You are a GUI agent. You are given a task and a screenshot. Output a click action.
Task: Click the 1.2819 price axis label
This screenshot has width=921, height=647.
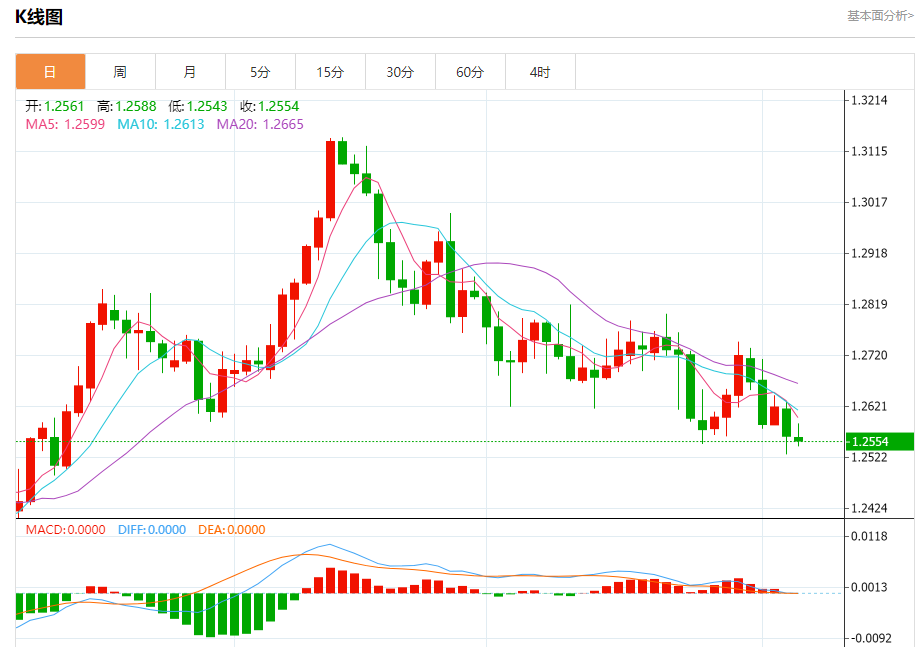coord(869,304)
